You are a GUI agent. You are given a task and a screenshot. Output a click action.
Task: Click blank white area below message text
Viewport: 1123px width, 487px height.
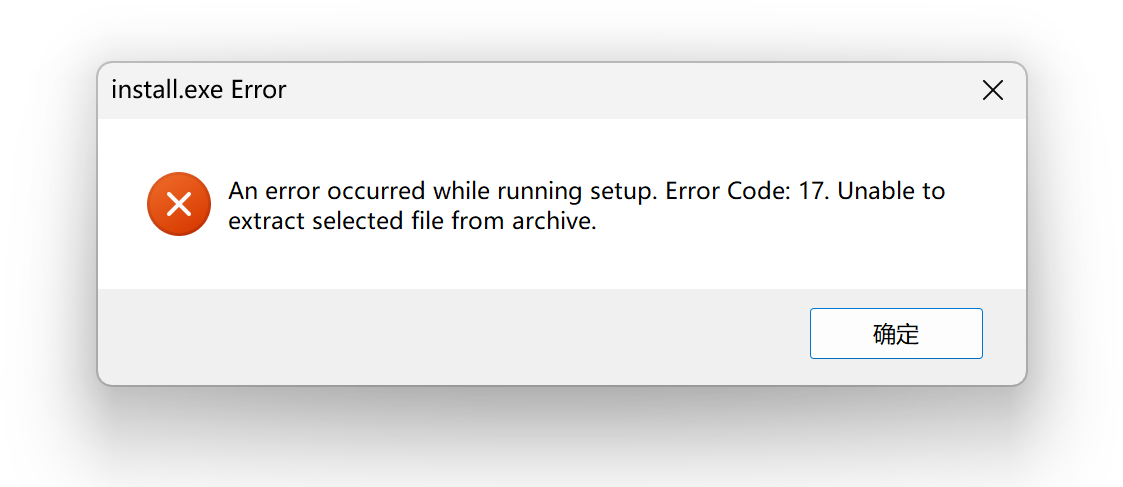pos(559,261)
